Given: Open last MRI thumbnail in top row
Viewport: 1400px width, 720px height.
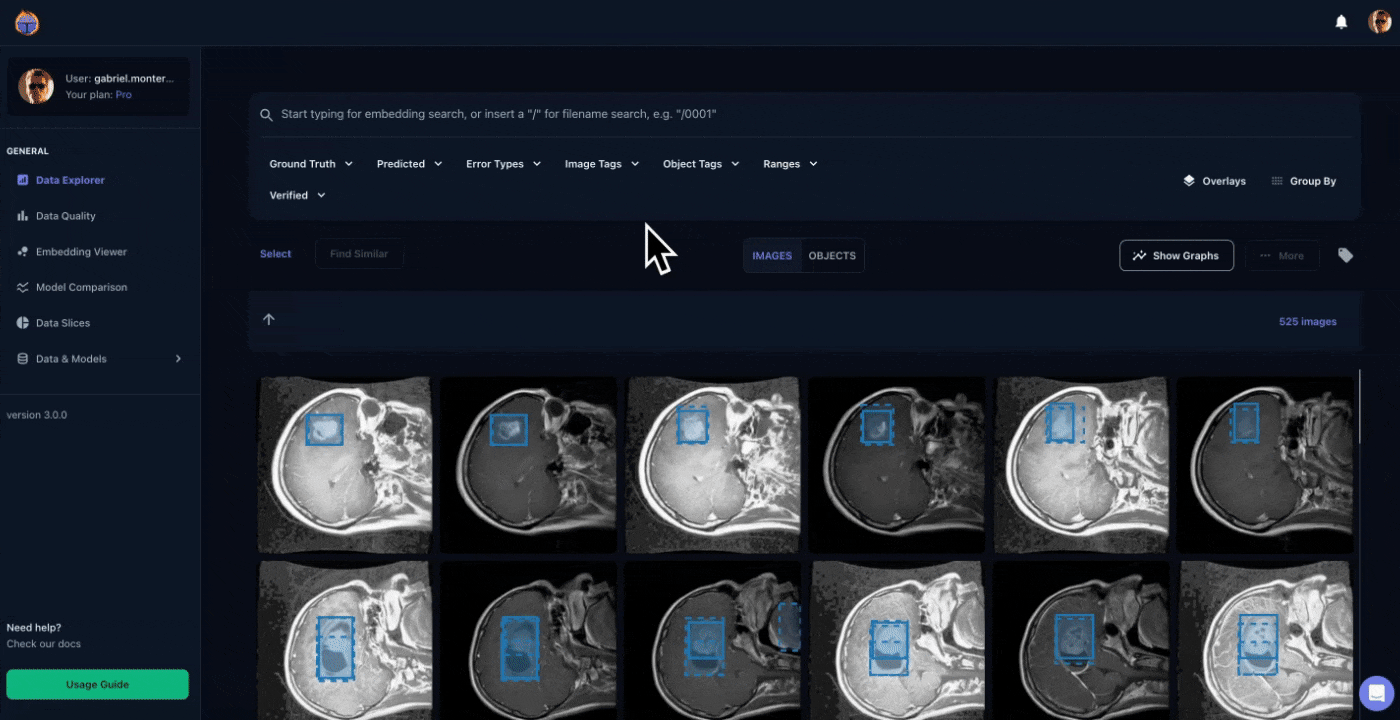Looking at the screenshot, I should [1266, 465].
